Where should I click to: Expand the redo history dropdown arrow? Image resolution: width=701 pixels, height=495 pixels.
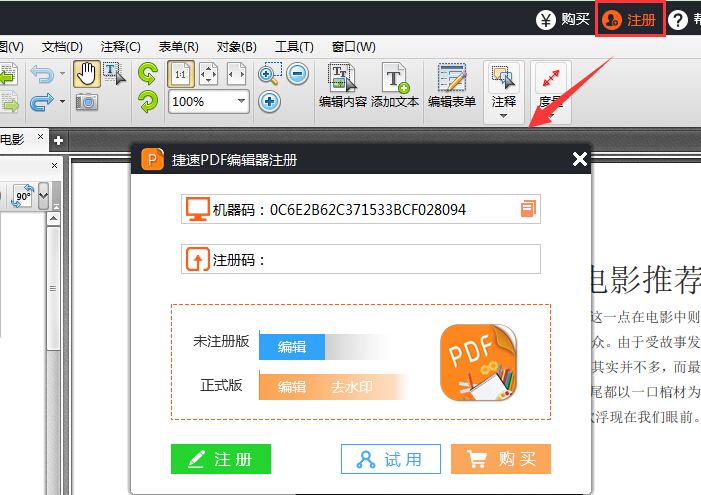coord(63,102)
